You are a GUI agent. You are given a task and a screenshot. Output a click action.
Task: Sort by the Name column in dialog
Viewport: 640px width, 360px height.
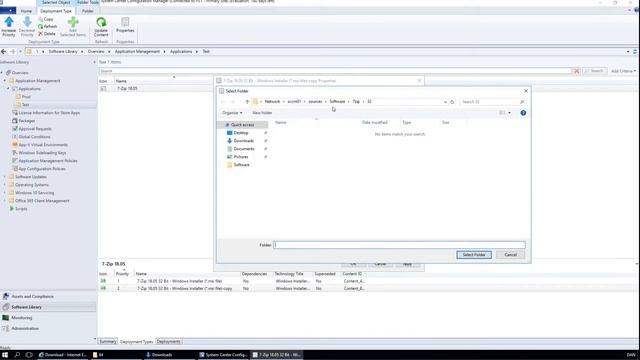coord(280,122)
